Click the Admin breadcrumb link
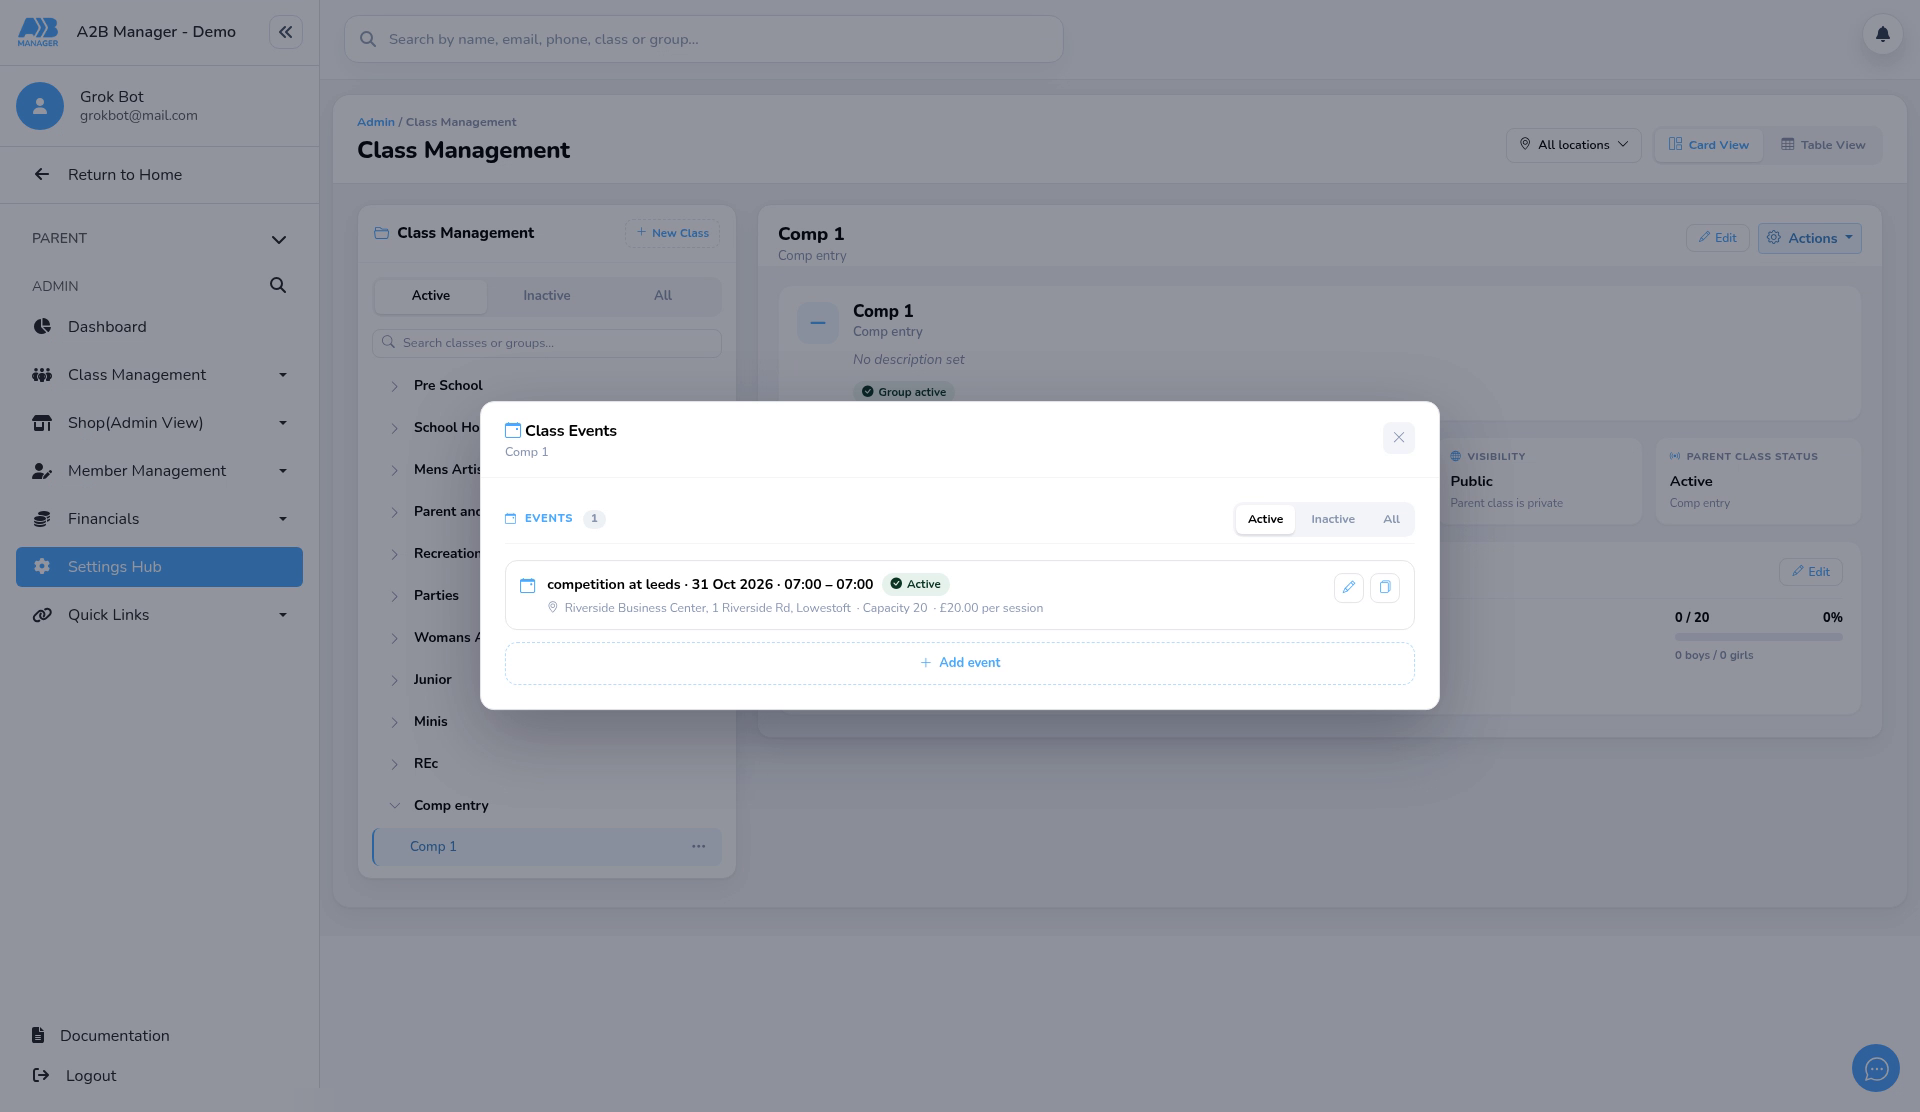This screenshot has width=1920, height=1112. 376,122
